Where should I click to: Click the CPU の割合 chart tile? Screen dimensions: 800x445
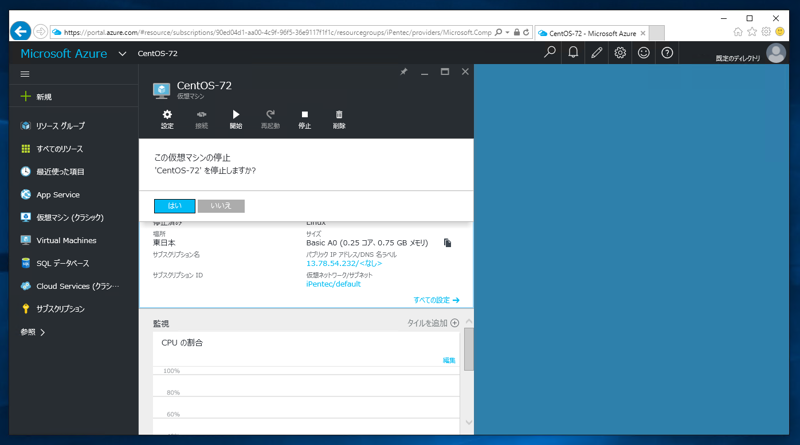306,383
